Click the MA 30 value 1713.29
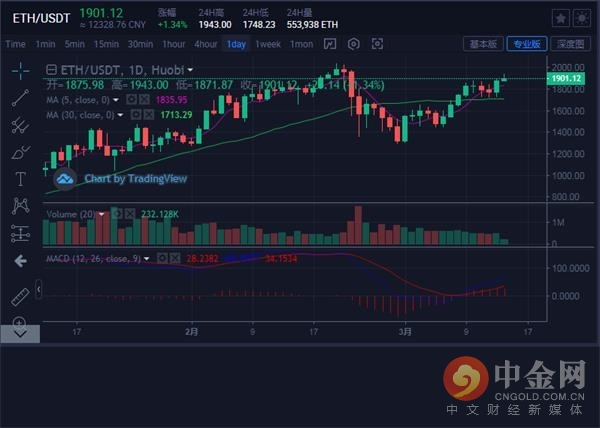The width and height of the screenshot is (600, 428). click(x=176, y=115)
